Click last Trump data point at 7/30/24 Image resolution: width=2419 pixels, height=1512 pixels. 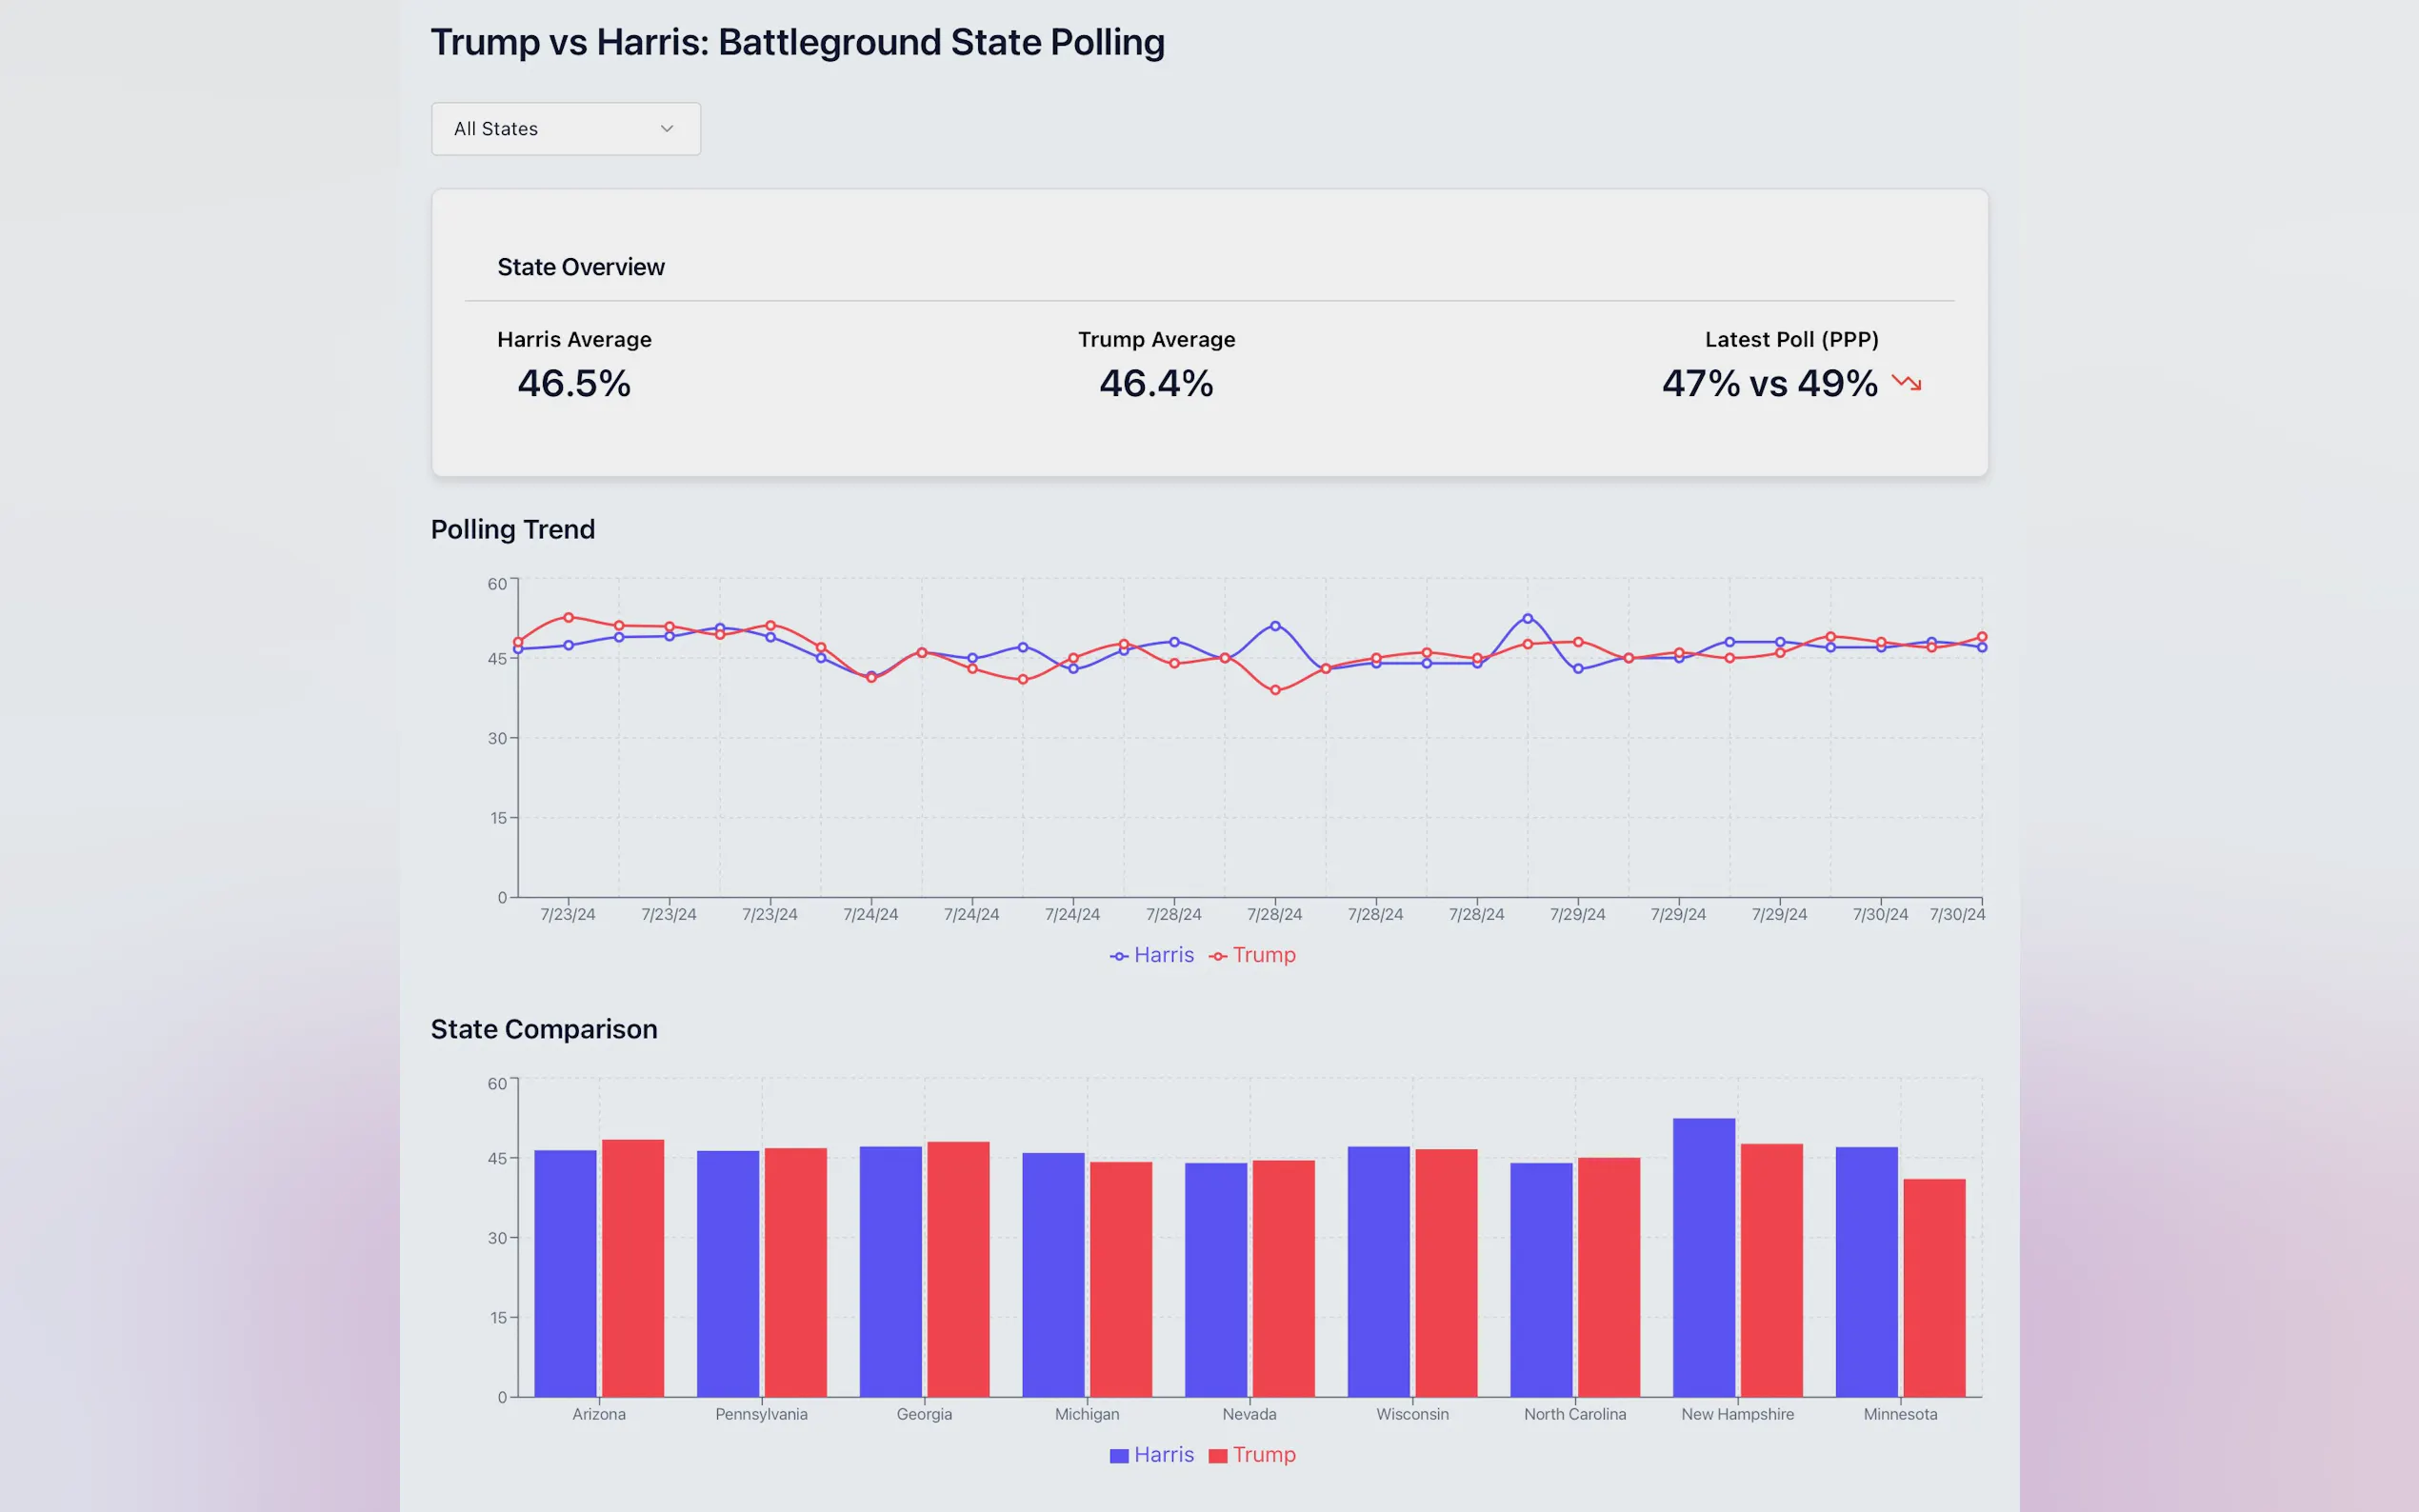point(1982,637)
